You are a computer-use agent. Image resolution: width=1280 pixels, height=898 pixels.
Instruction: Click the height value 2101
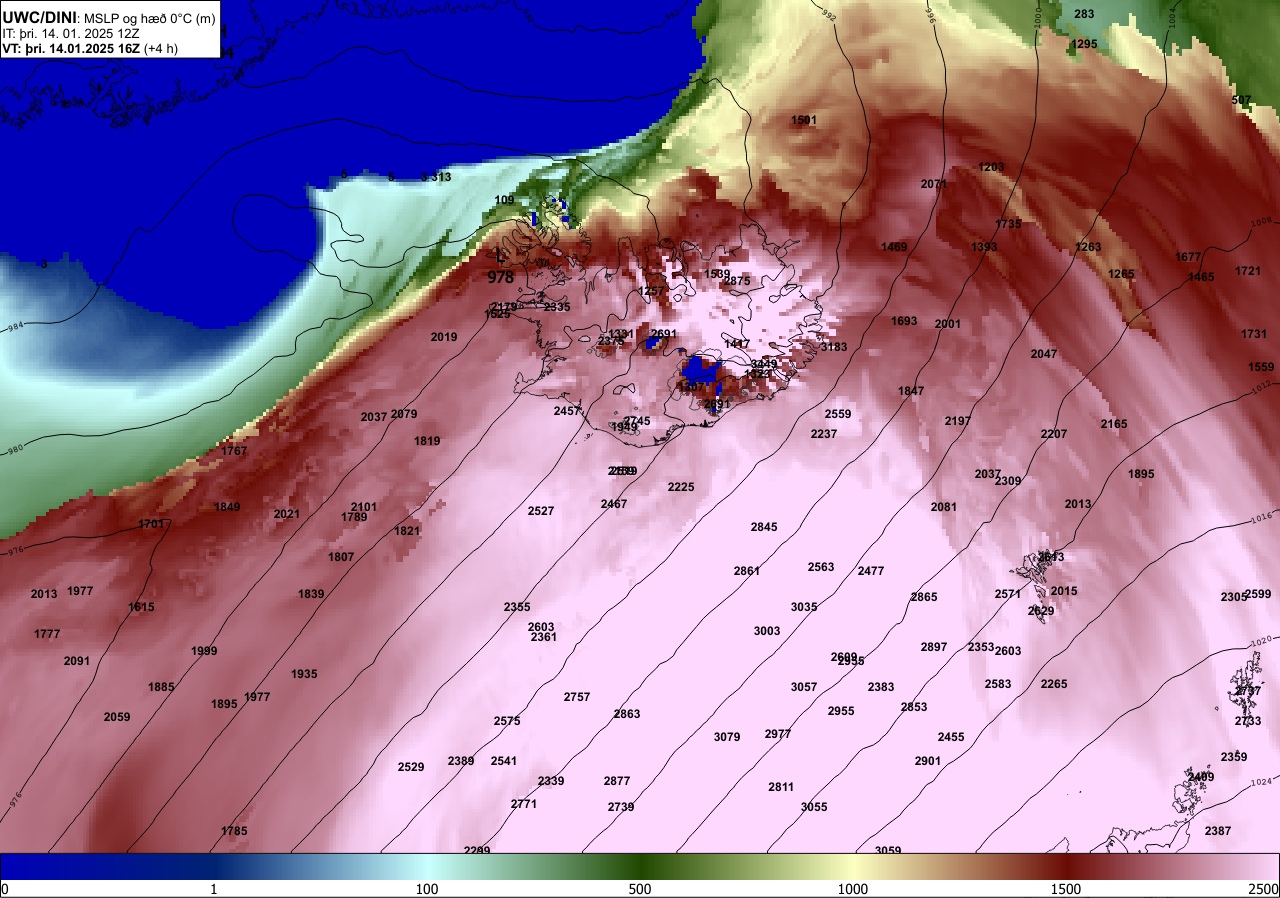pos(364,507)
